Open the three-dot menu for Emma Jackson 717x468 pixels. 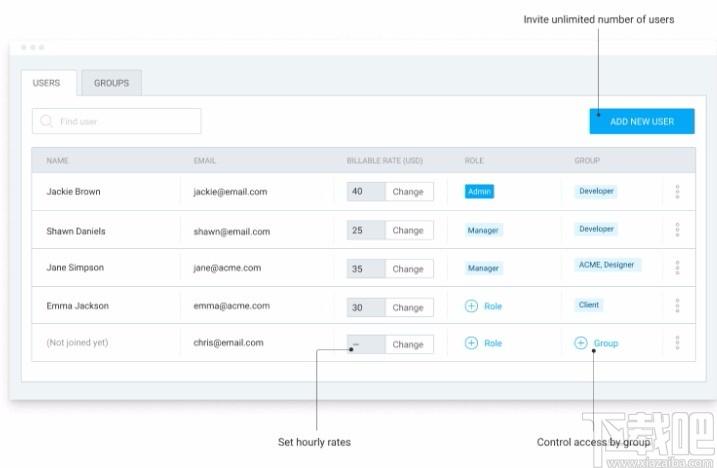tap(677, 306)
